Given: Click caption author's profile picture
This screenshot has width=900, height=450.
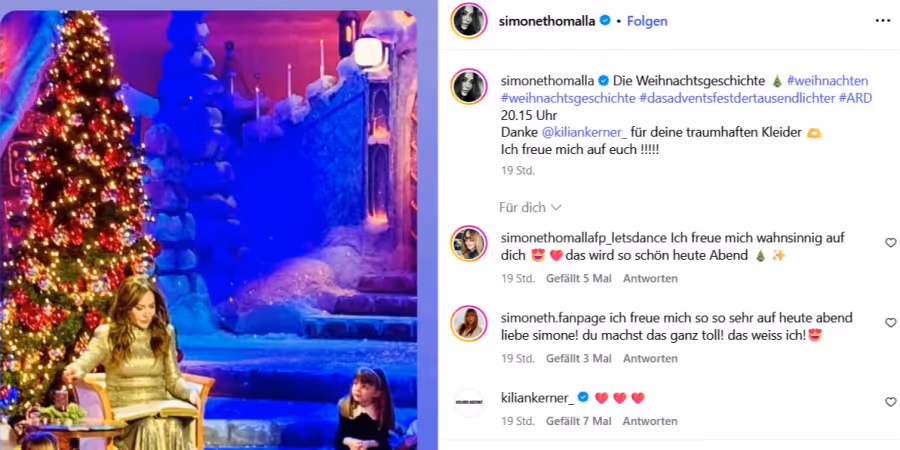Looking at the screenshot, I should (469, 86).
